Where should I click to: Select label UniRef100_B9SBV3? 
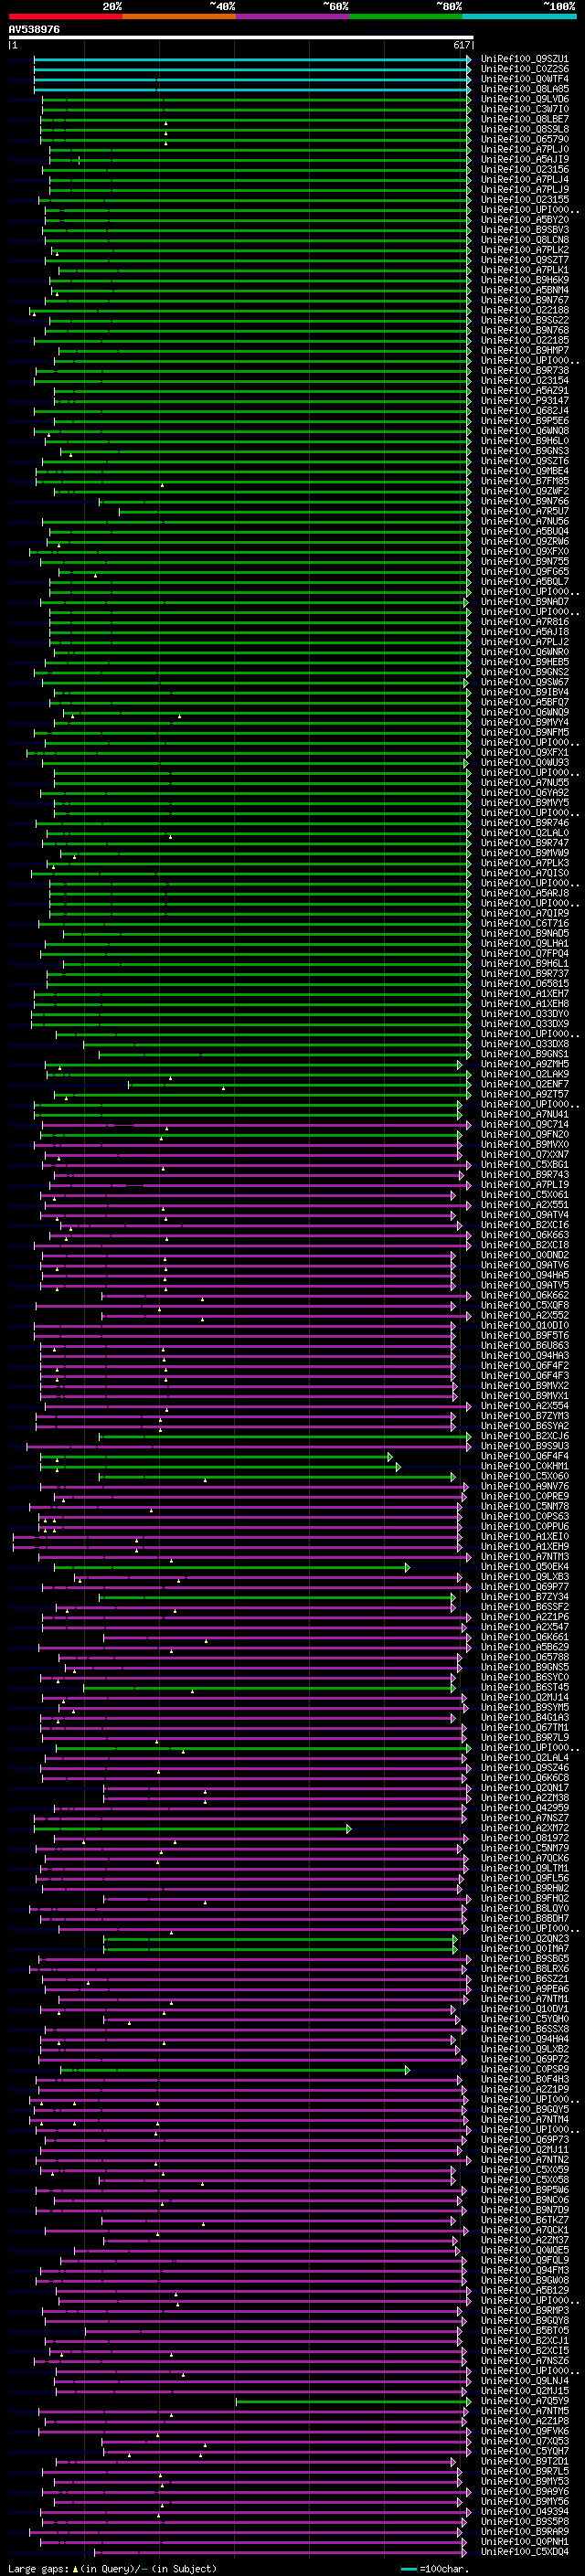click(x=524, y=230)
